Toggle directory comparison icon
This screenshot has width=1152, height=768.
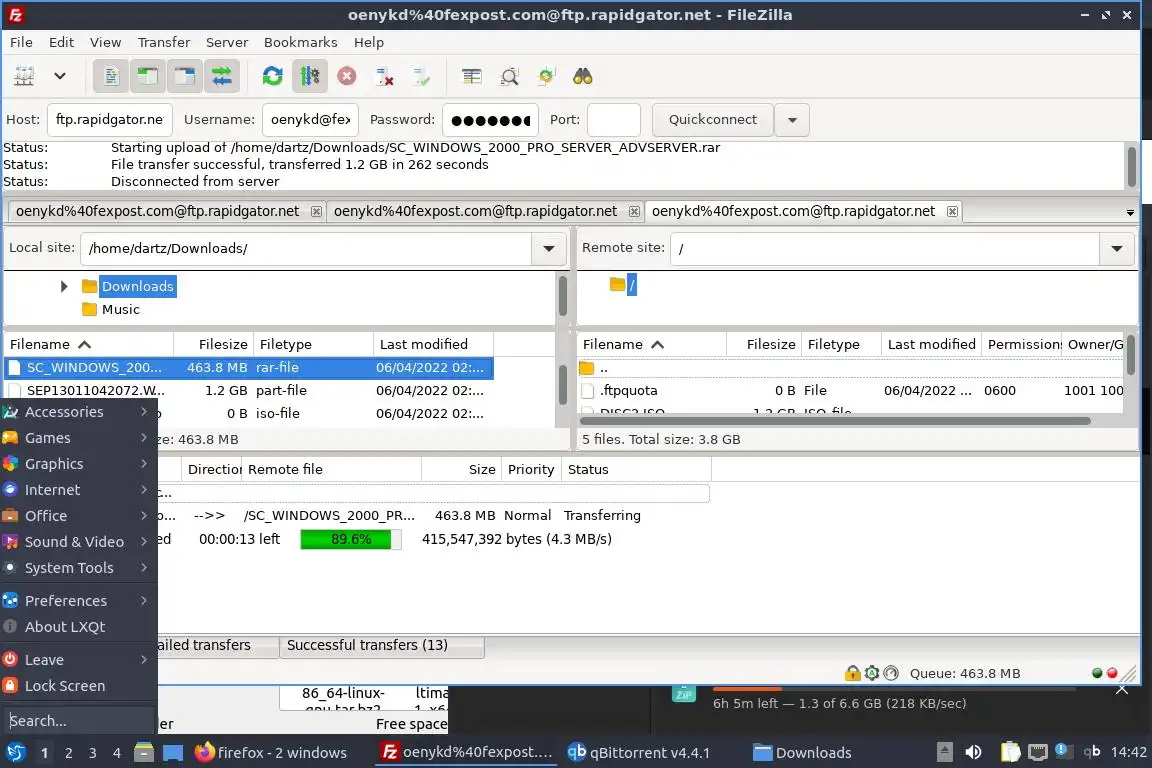(x=509, y=76)
